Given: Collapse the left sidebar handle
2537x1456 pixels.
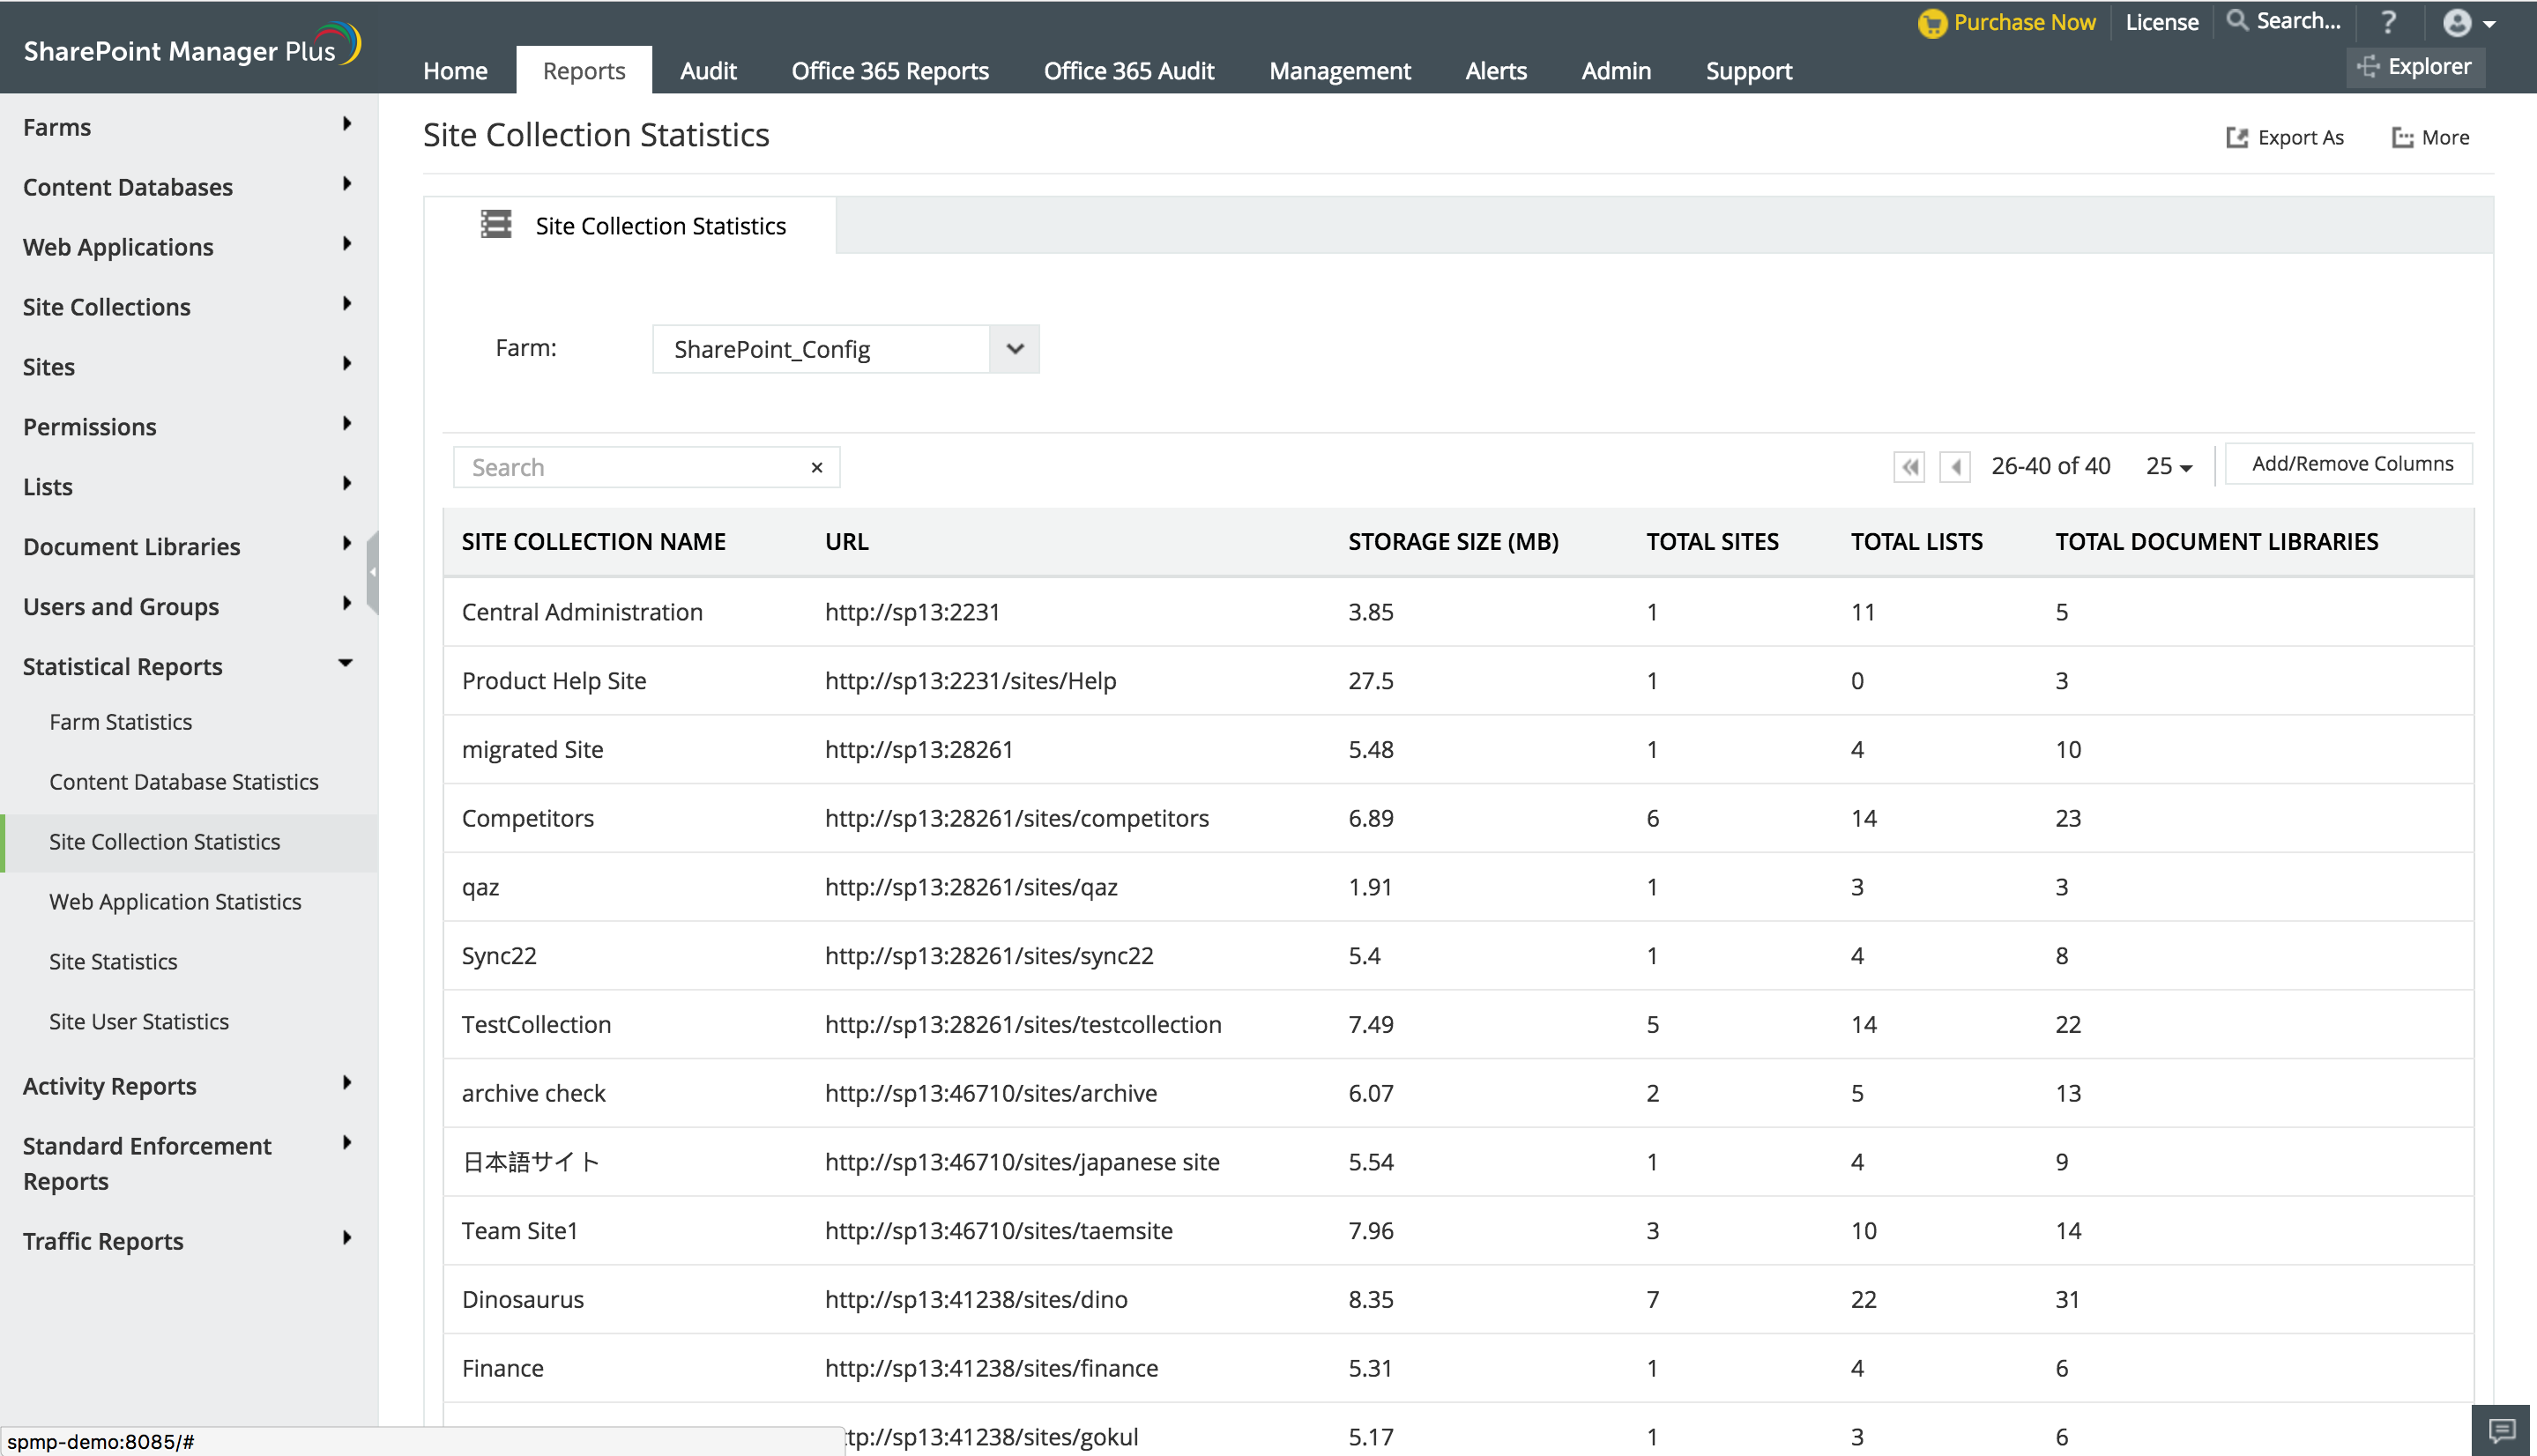Looking at the screenshot, I should pyautogui.click(x=372, y=573).
